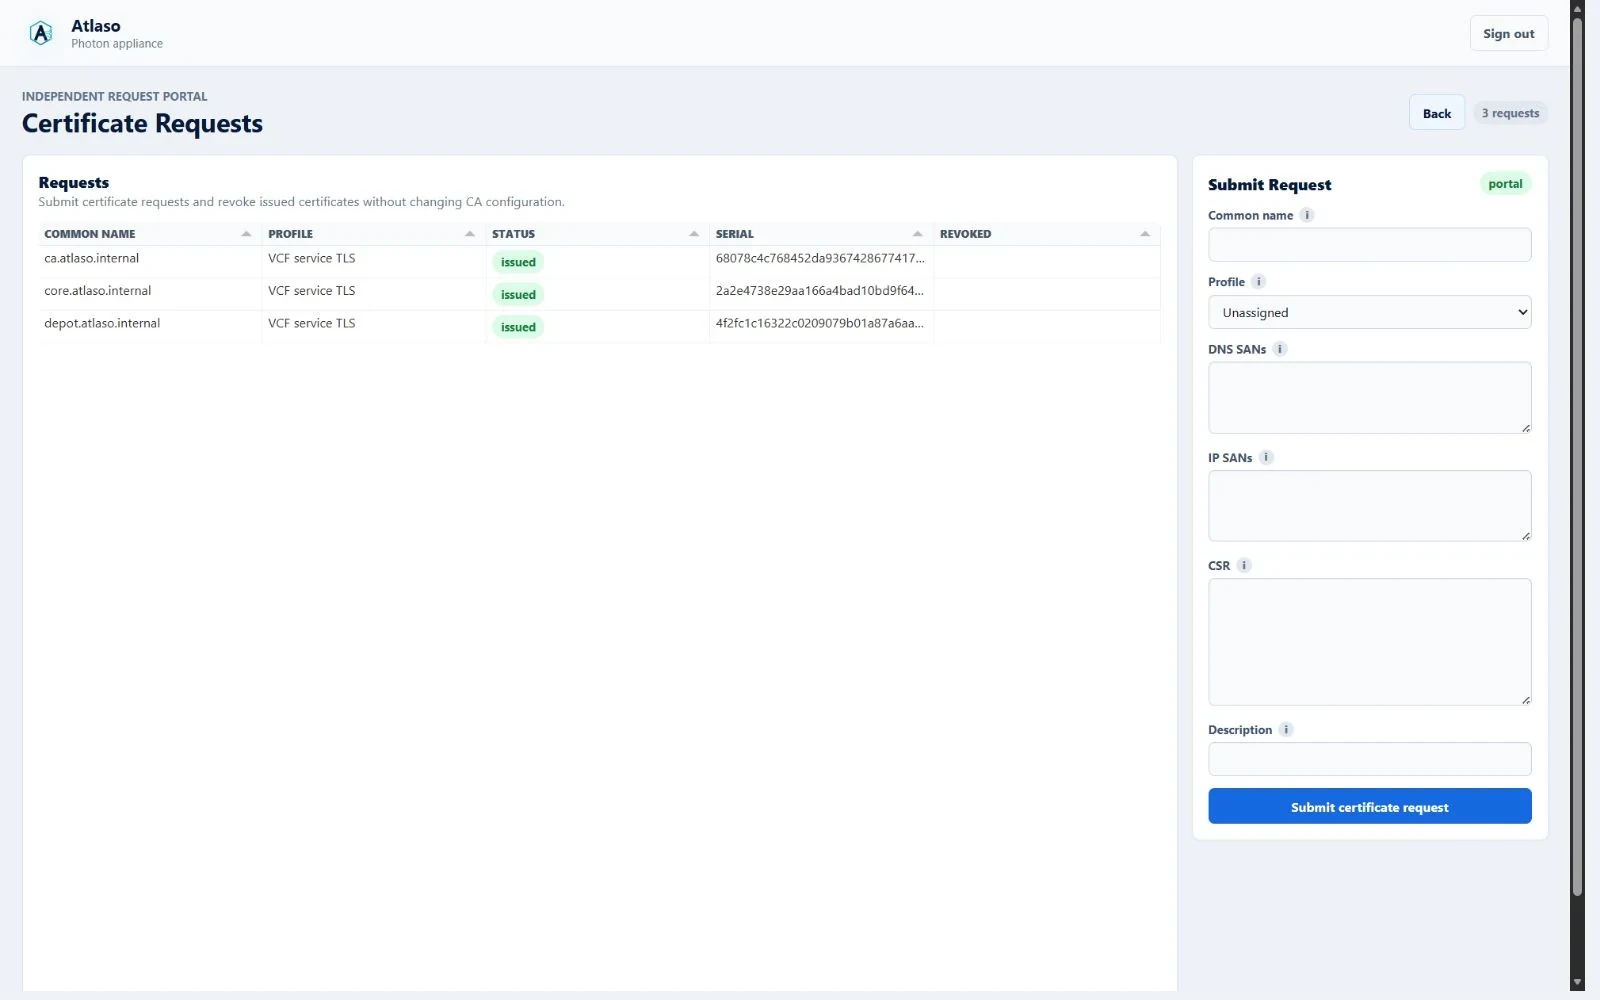Sort by the Profile column arrow
Viewport: 1600px width, 1000px height.
pyautogui.click(x=470, y=234)
